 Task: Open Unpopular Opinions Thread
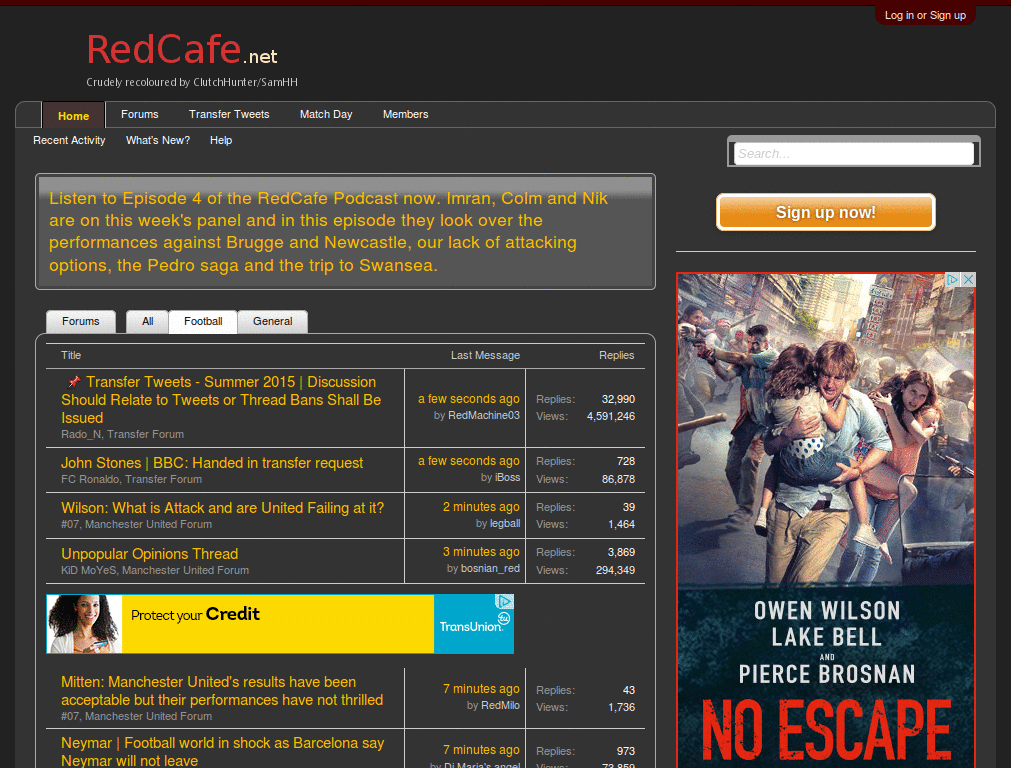pyautogui.click(x=150, y=554)
